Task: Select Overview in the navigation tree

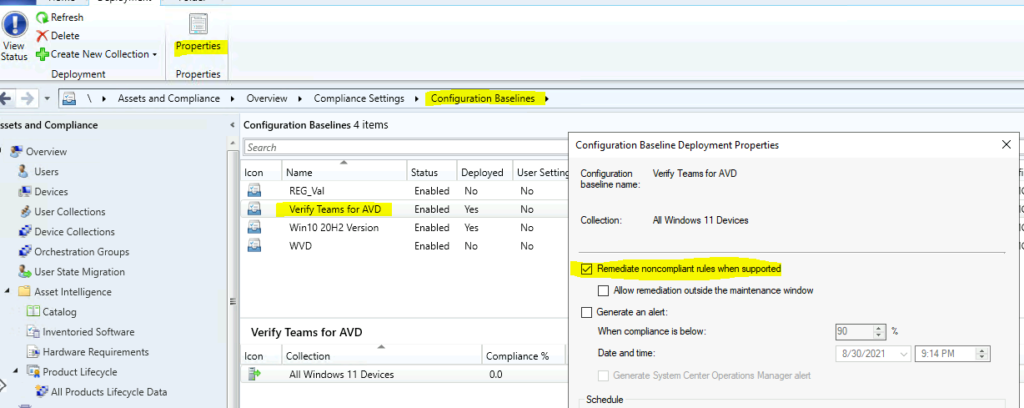Action: tap(46, 151)
